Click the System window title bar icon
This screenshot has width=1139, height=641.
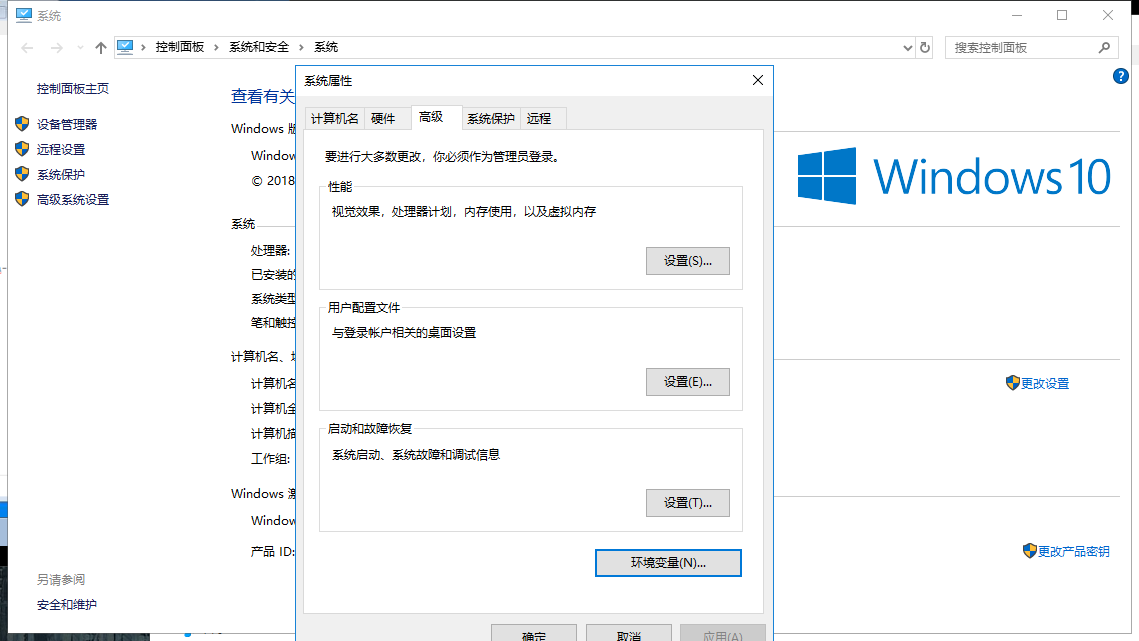(24, 15)
